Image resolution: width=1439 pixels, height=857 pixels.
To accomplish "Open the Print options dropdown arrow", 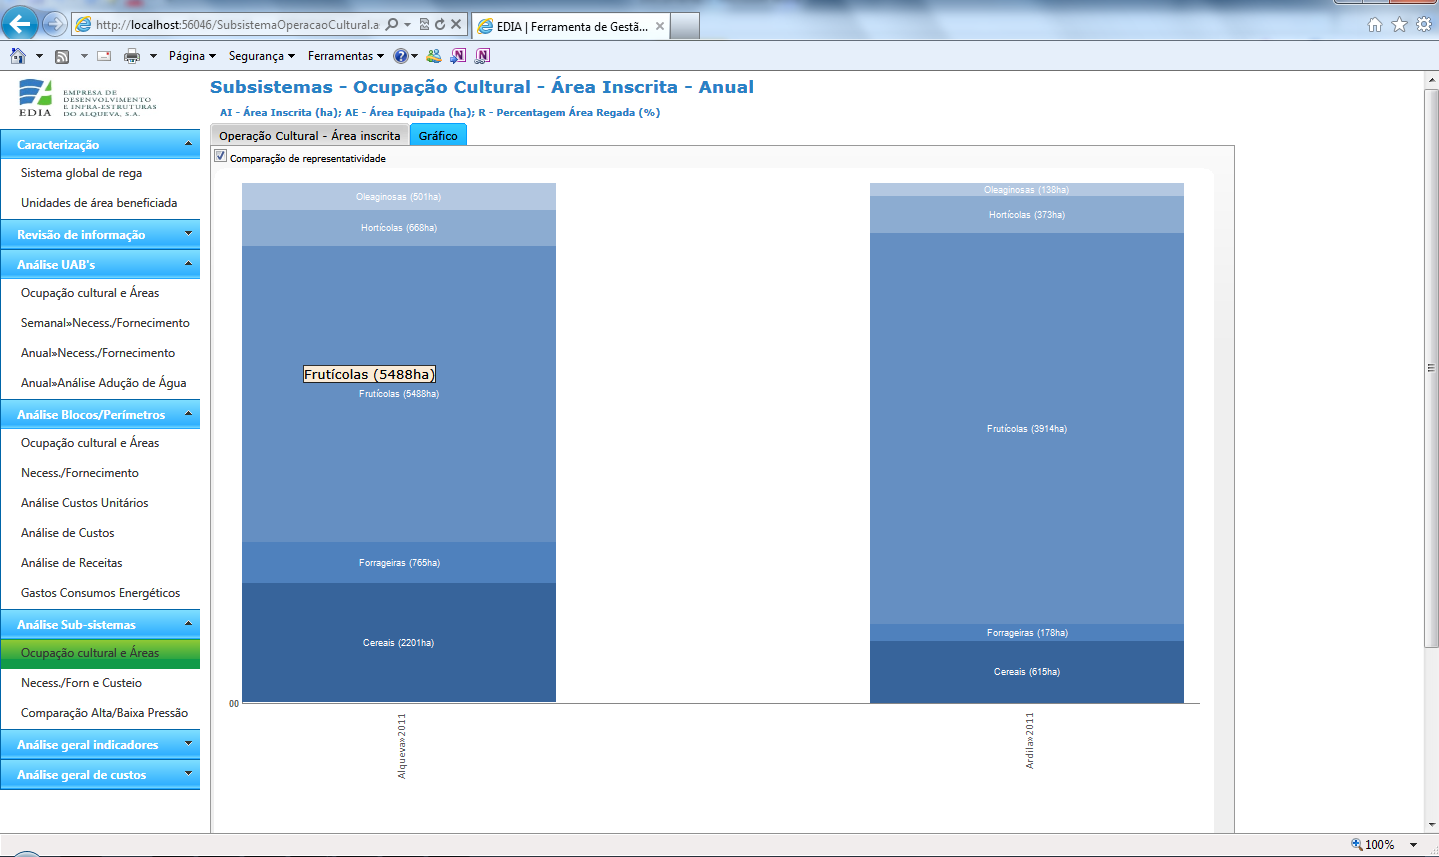I will pos(153,56).
